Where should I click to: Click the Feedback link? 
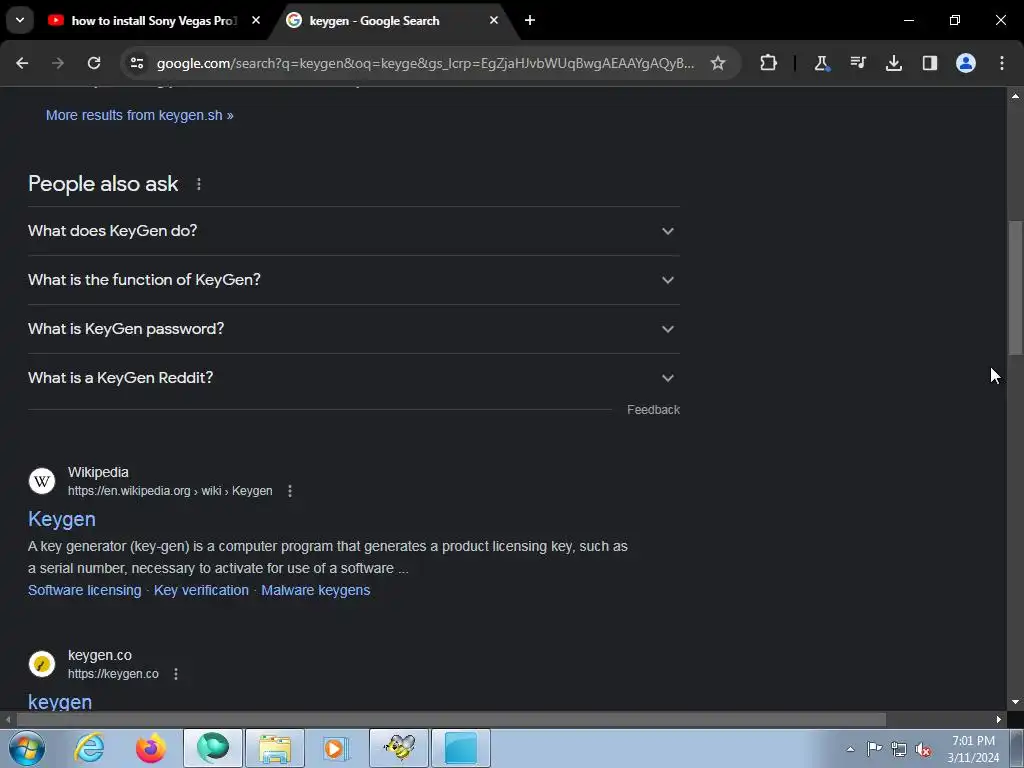[653, 409]
